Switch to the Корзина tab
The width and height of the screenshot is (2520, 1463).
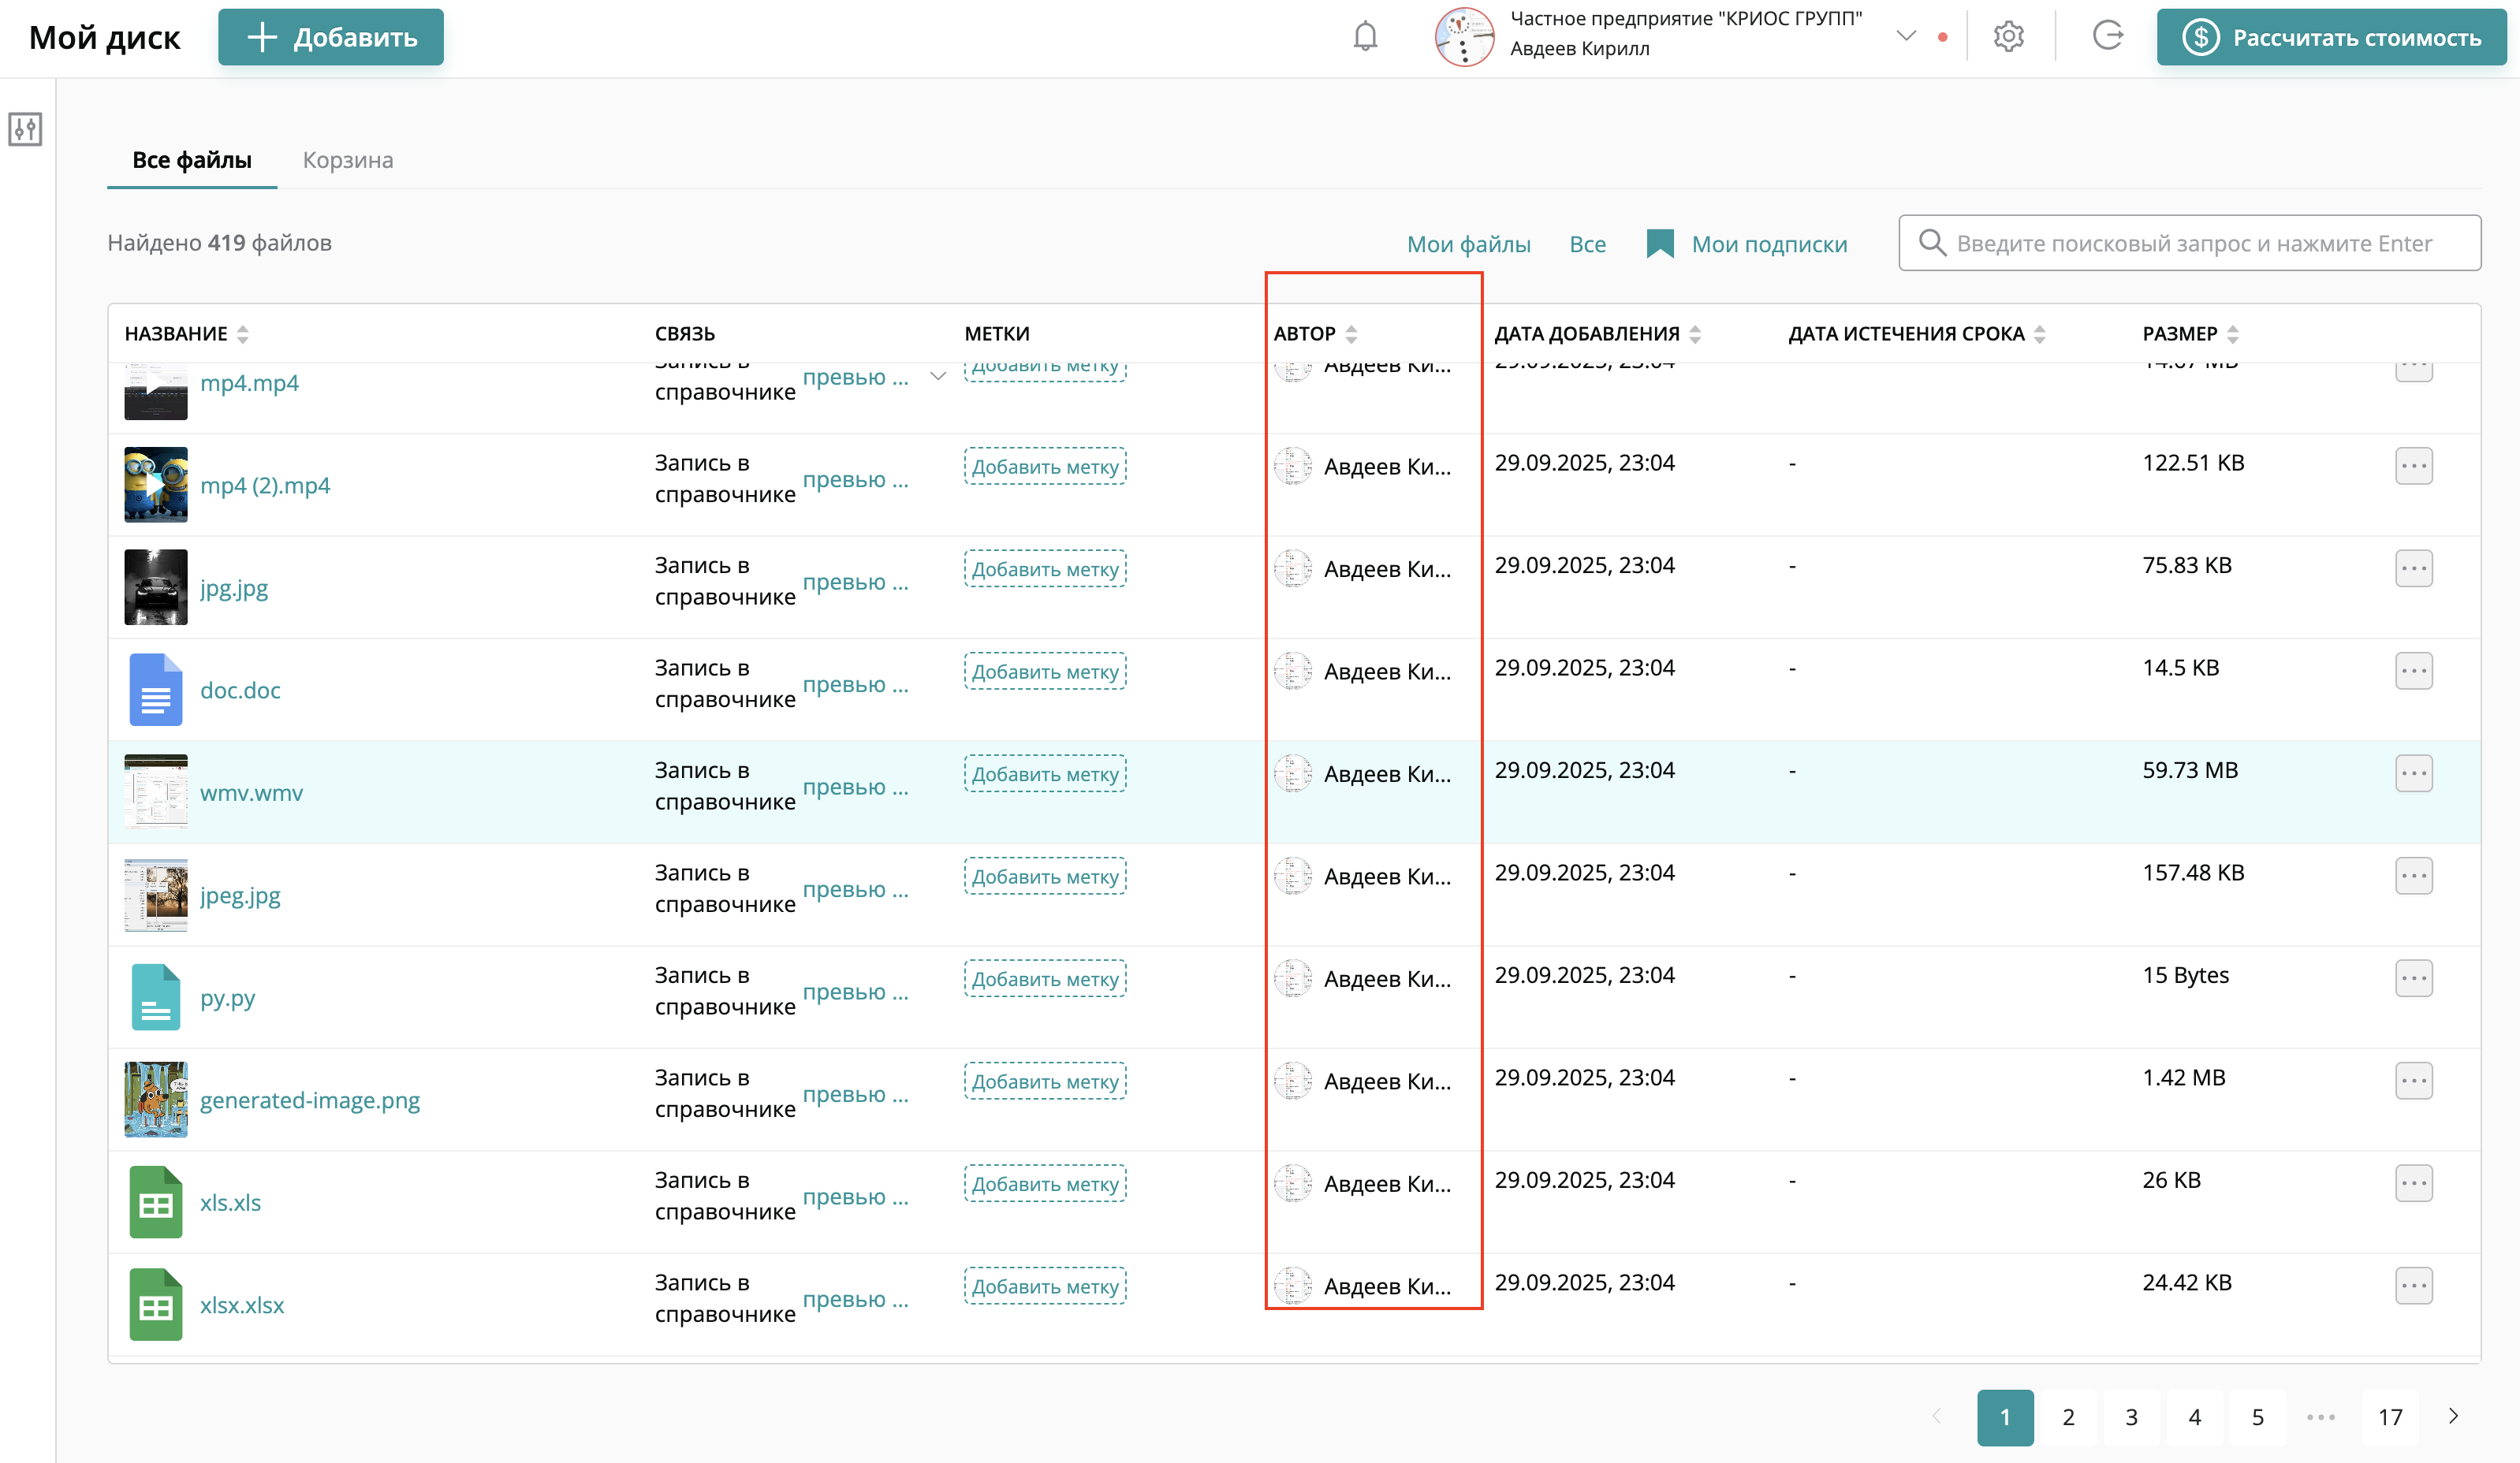347,160
